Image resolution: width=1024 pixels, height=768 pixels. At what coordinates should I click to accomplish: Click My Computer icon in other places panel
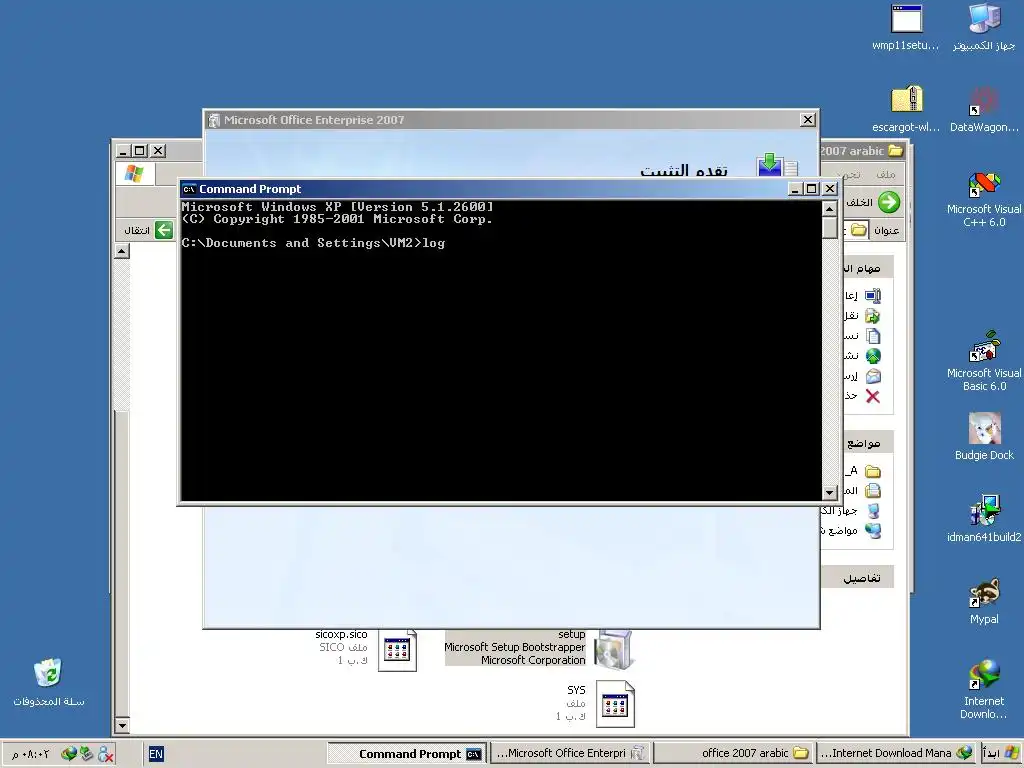[x=872, y=511]
